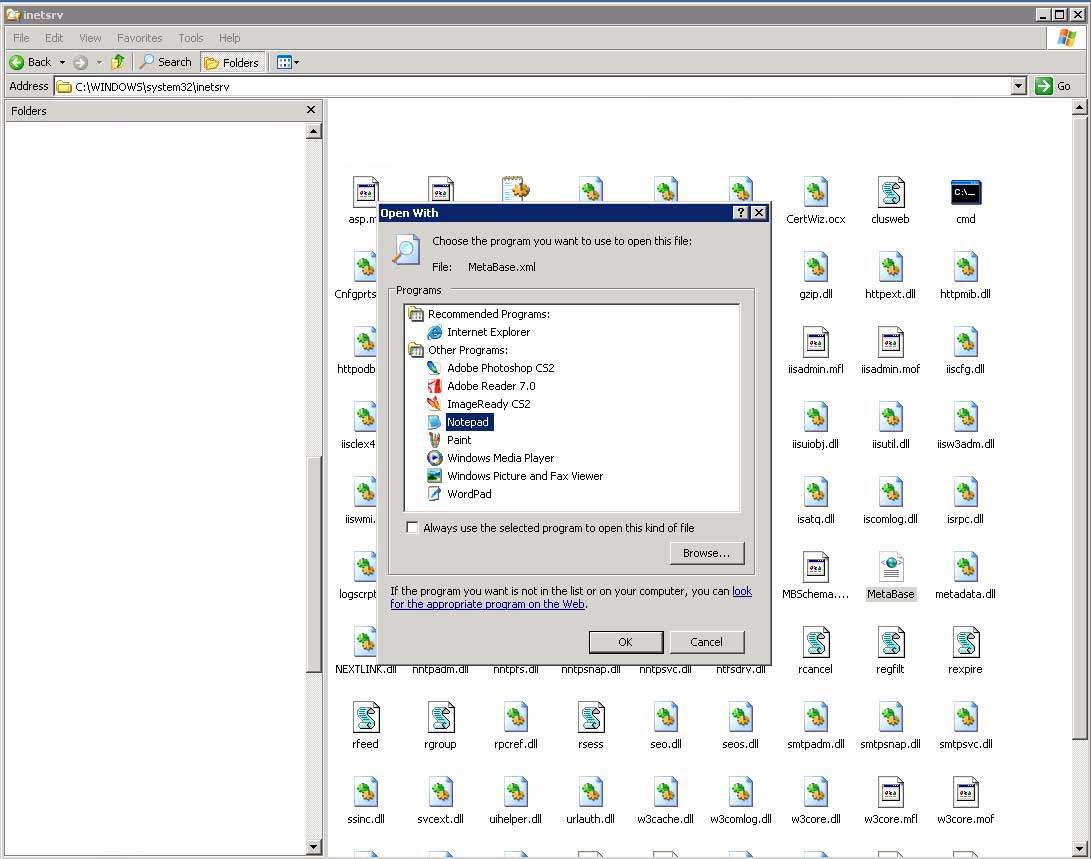Viewport: 1091px width, 859px height.
Task: Click the Go button beside the address bar
Action: [x=1053, y=86]
